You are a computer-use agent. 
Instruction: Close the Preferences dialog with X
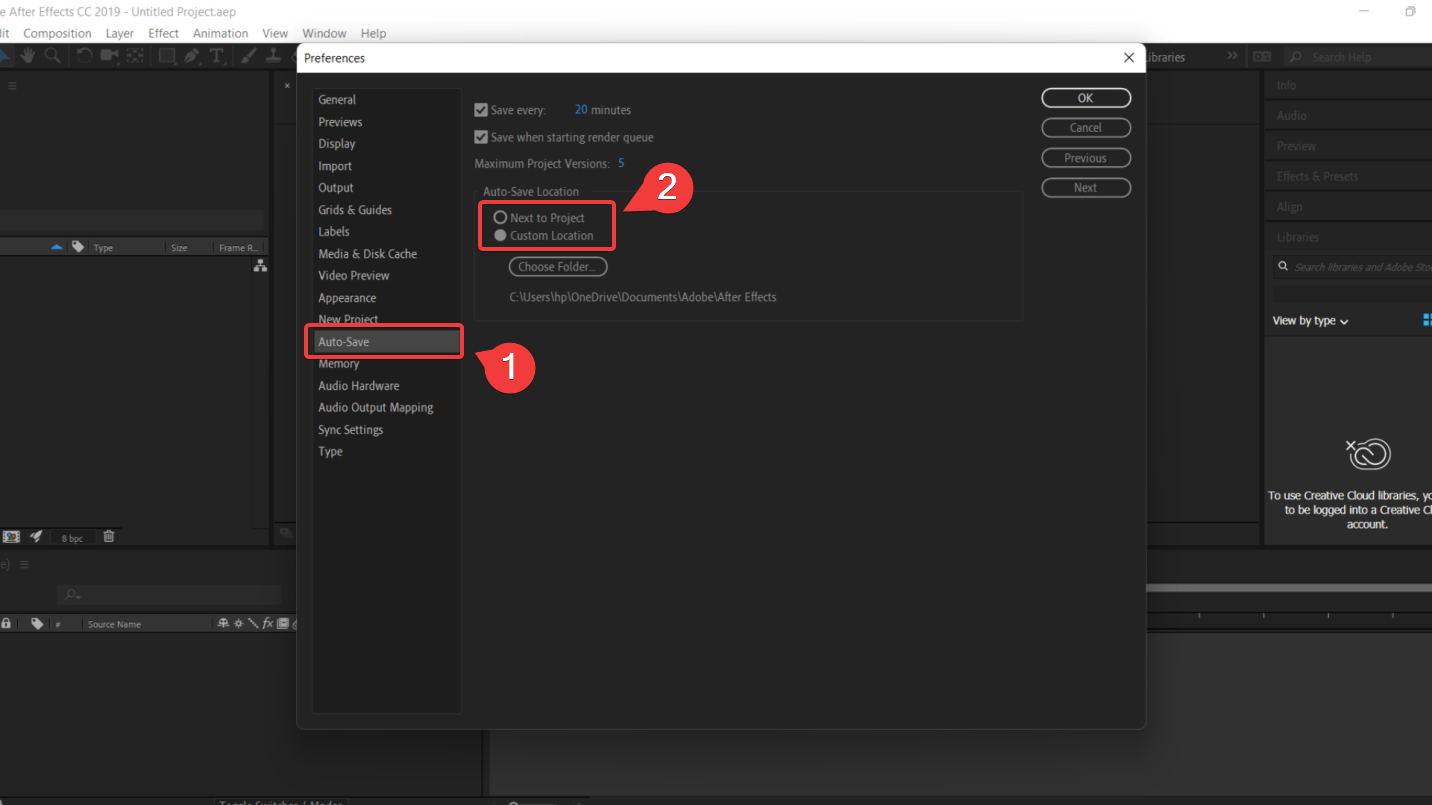tap(1129, 58)
